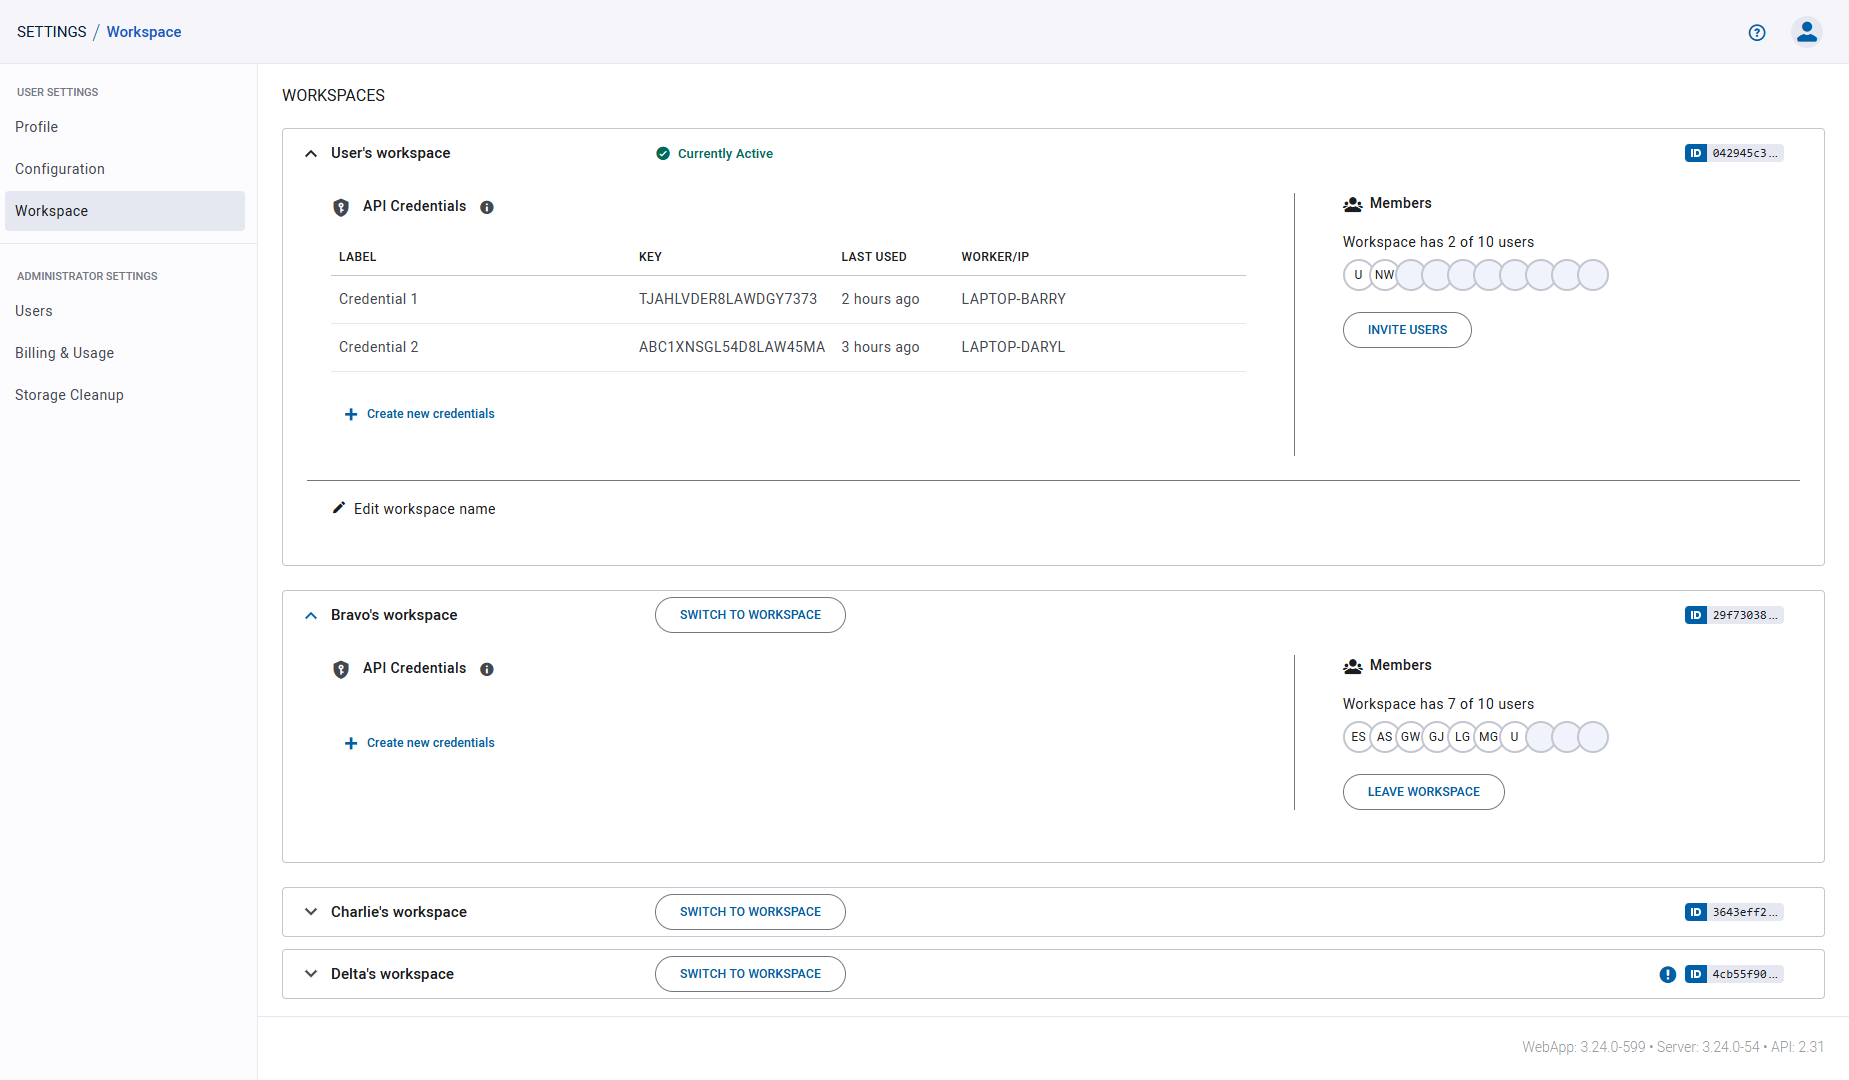Click the edit pencil icon for workspace name

coord(340,508)
